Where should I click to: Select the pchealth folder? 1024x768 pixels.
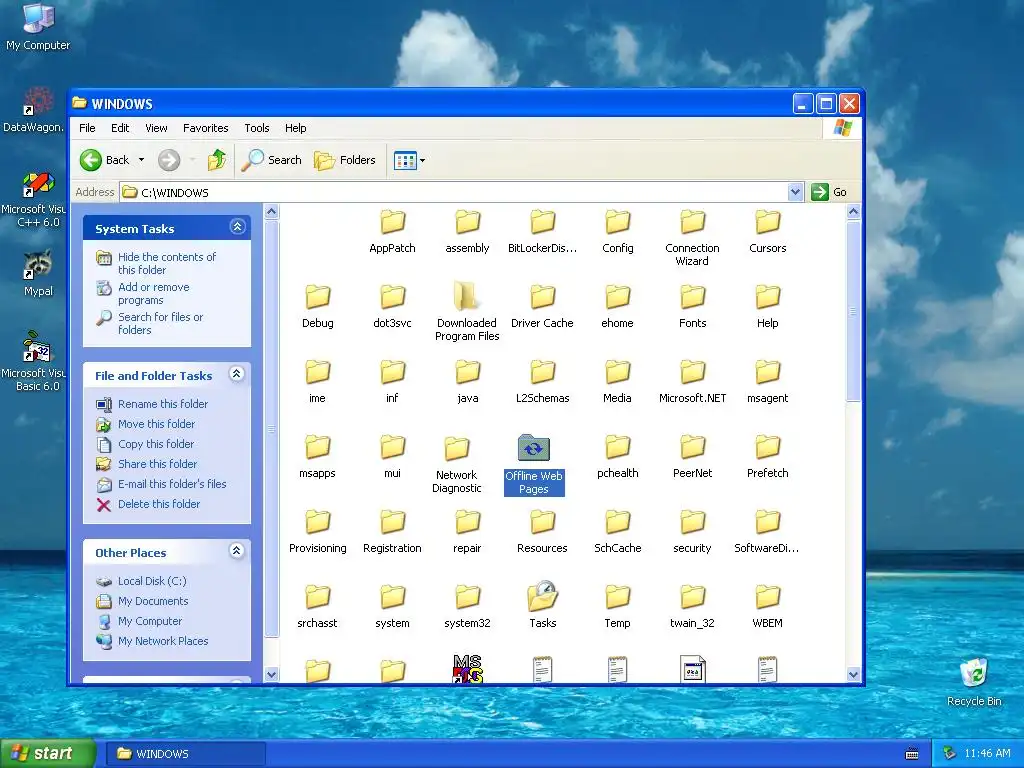click(617, 456)
